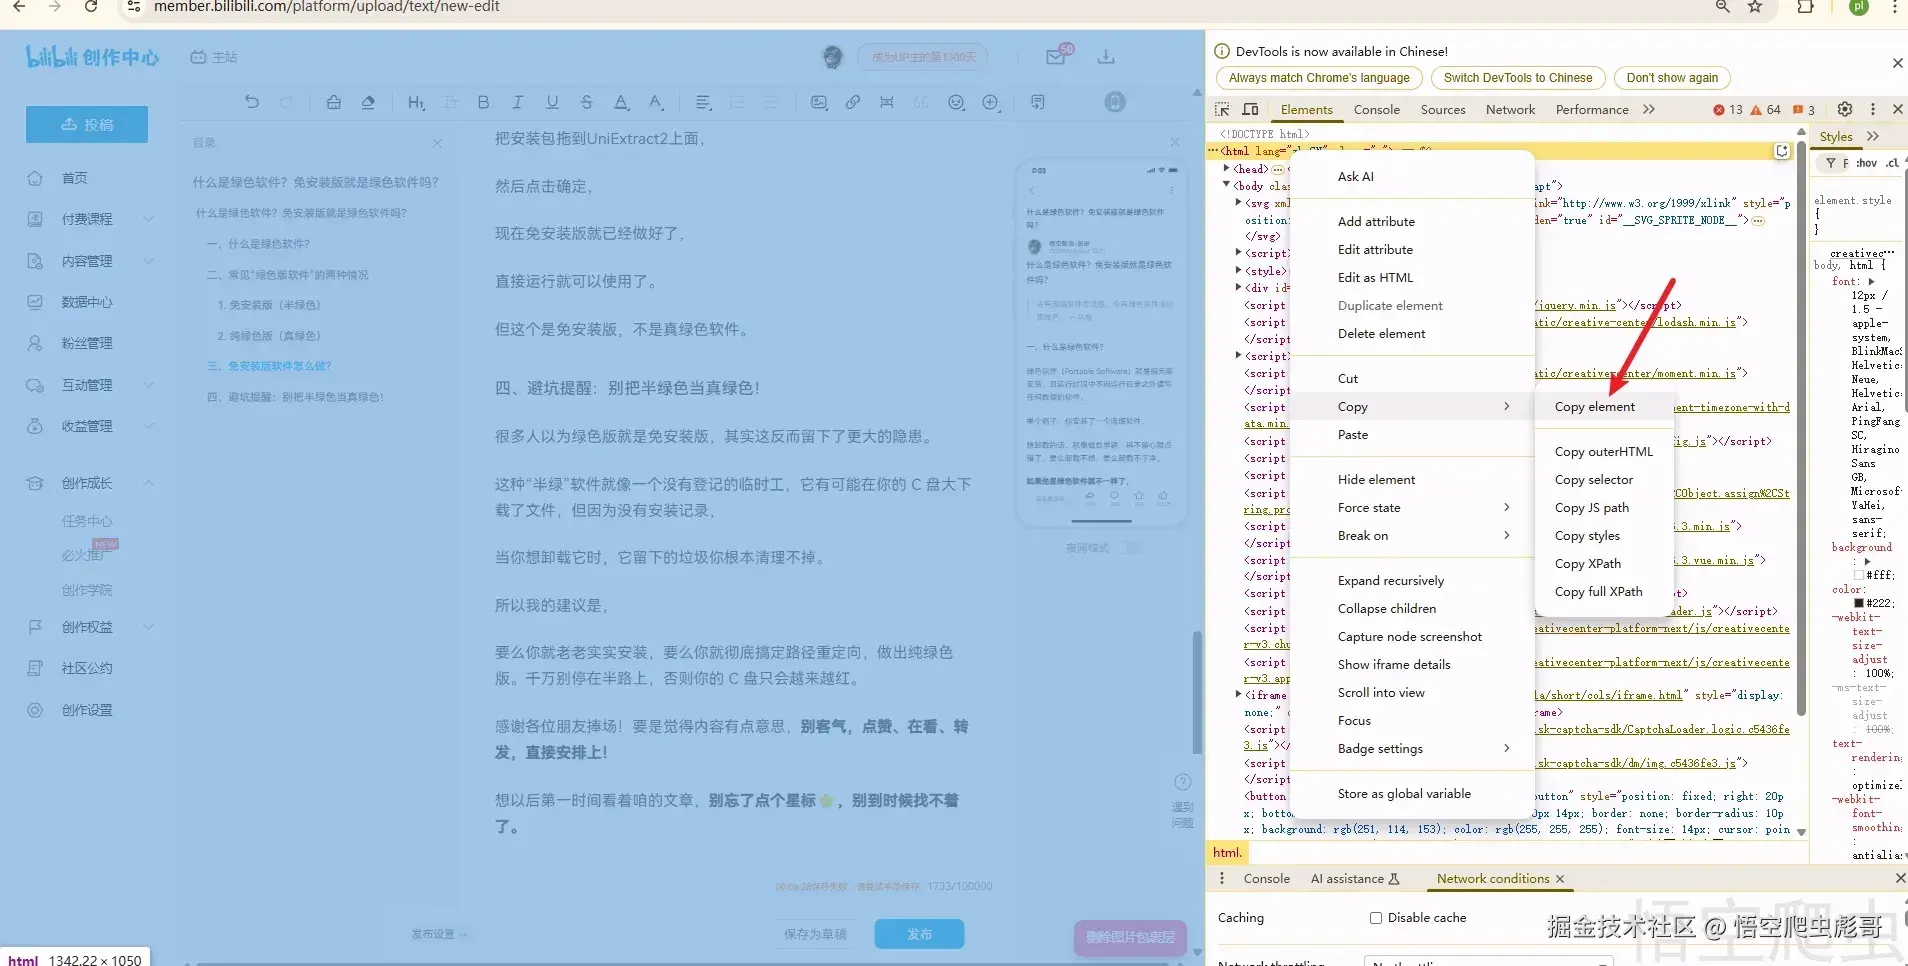The width and height of the screenshot is (1908, 966).
Task: Open DevTools settings gear
Action: coord(1845,109)
